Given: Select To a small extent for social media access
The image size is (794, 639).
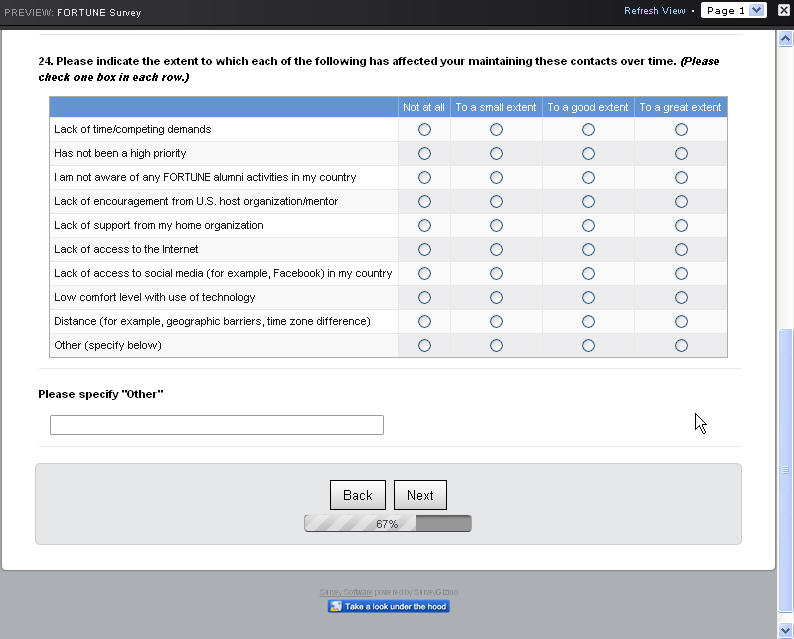Looking at the screenshot, I should point(496,274).
